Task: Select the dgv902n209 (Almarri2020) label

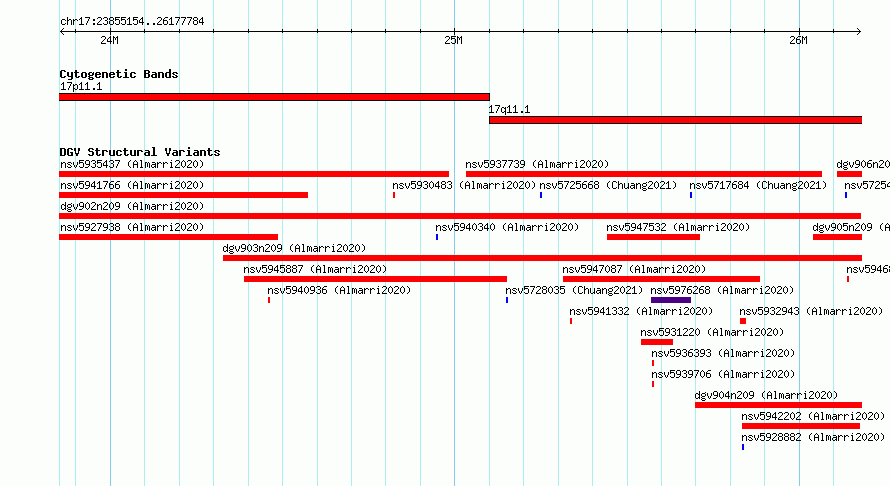Action: click(132, 206)
